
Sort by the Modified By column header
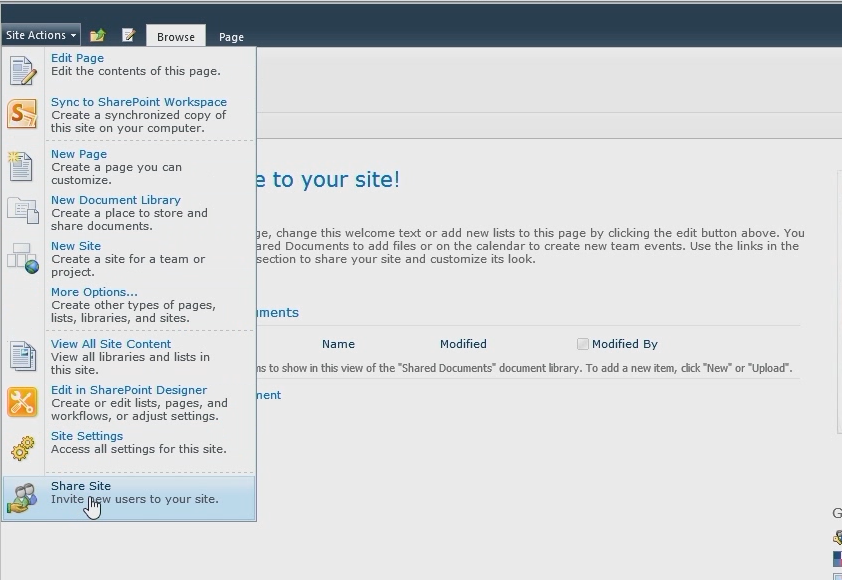pyautogui.click(x=625, y=344)
